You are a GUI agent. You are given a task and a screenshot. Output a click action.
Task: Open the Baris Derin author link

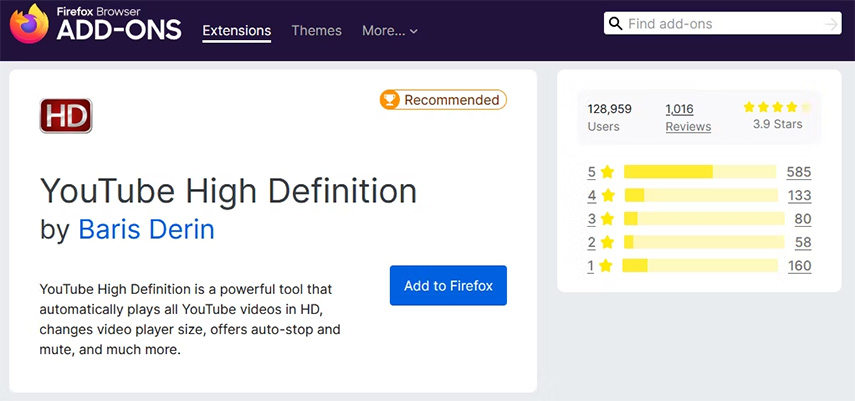[146, 230]
